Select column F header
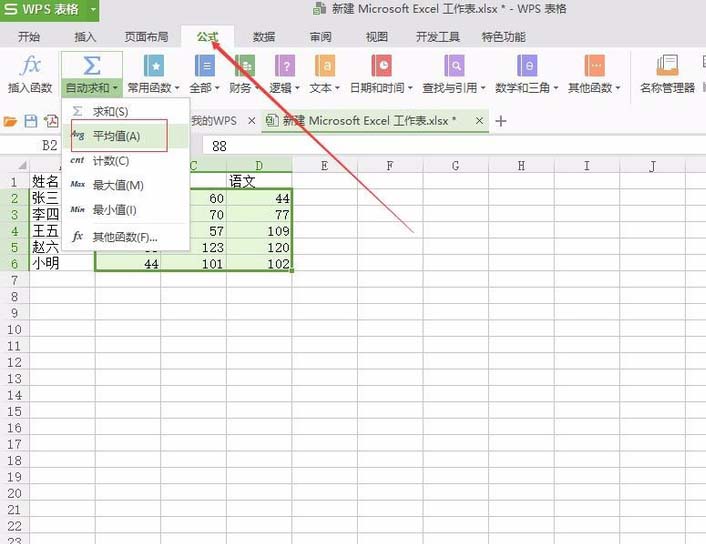 pos(390,166)
